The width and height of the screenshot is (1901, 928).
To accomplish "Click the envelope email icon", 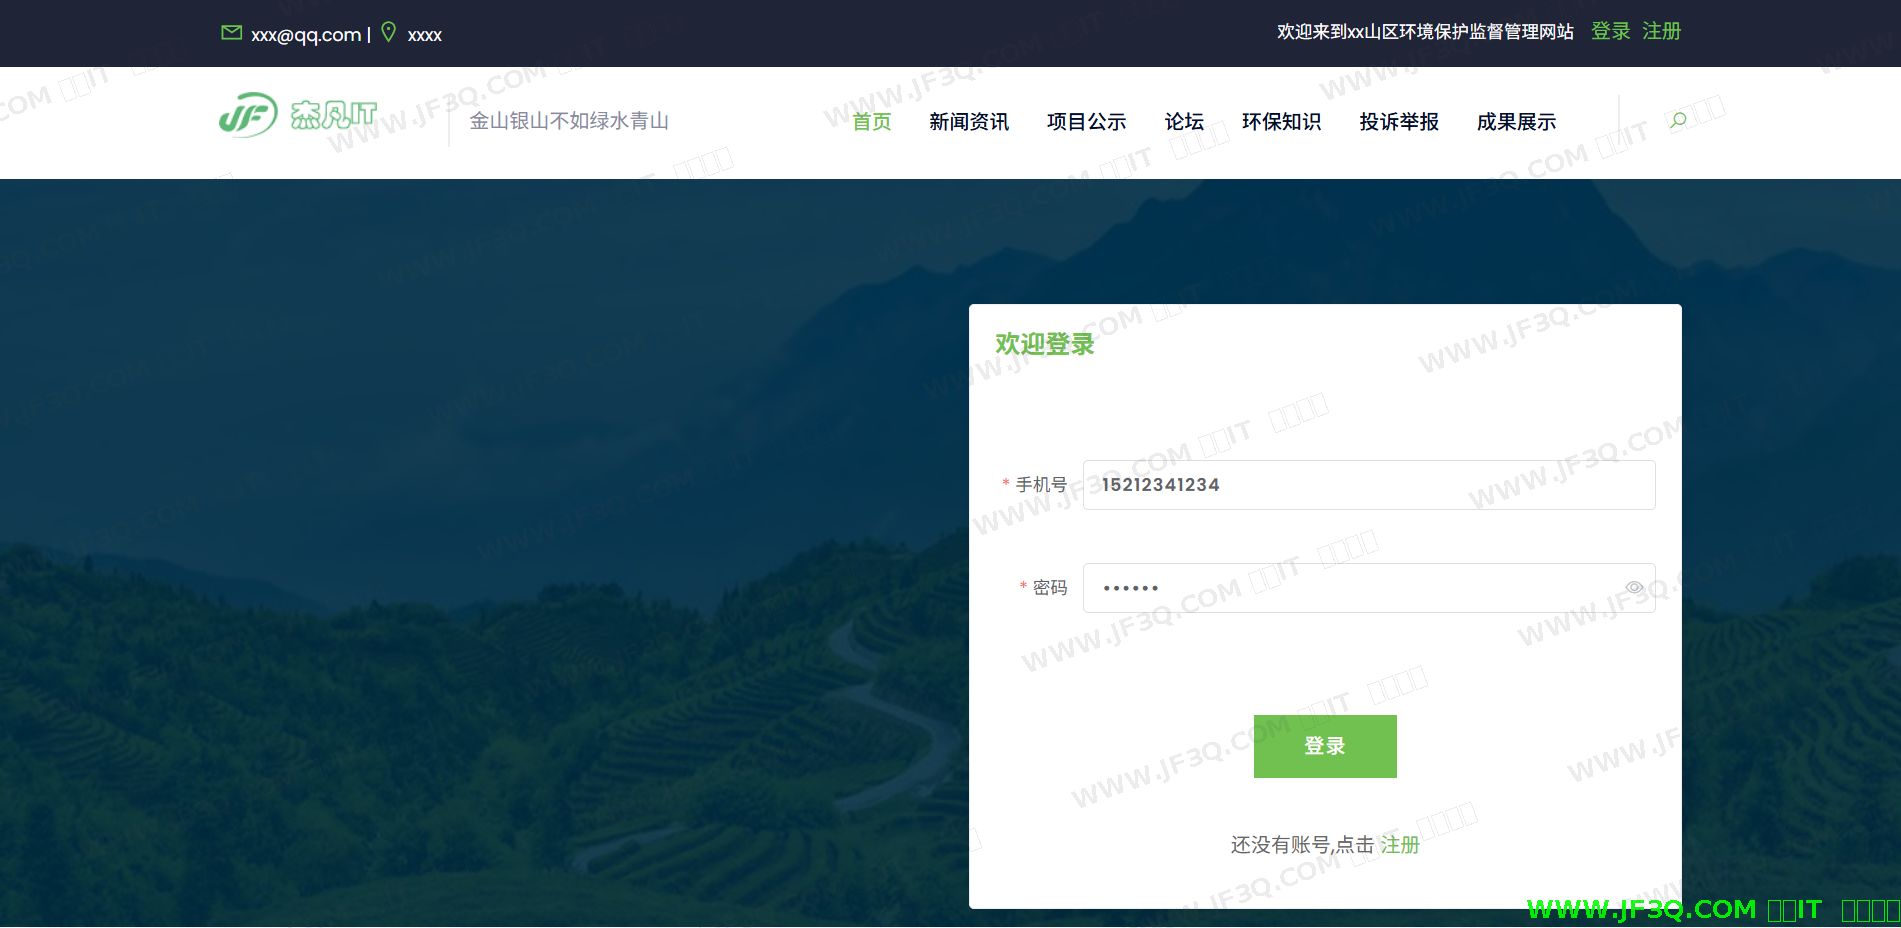I will (231, 33).
